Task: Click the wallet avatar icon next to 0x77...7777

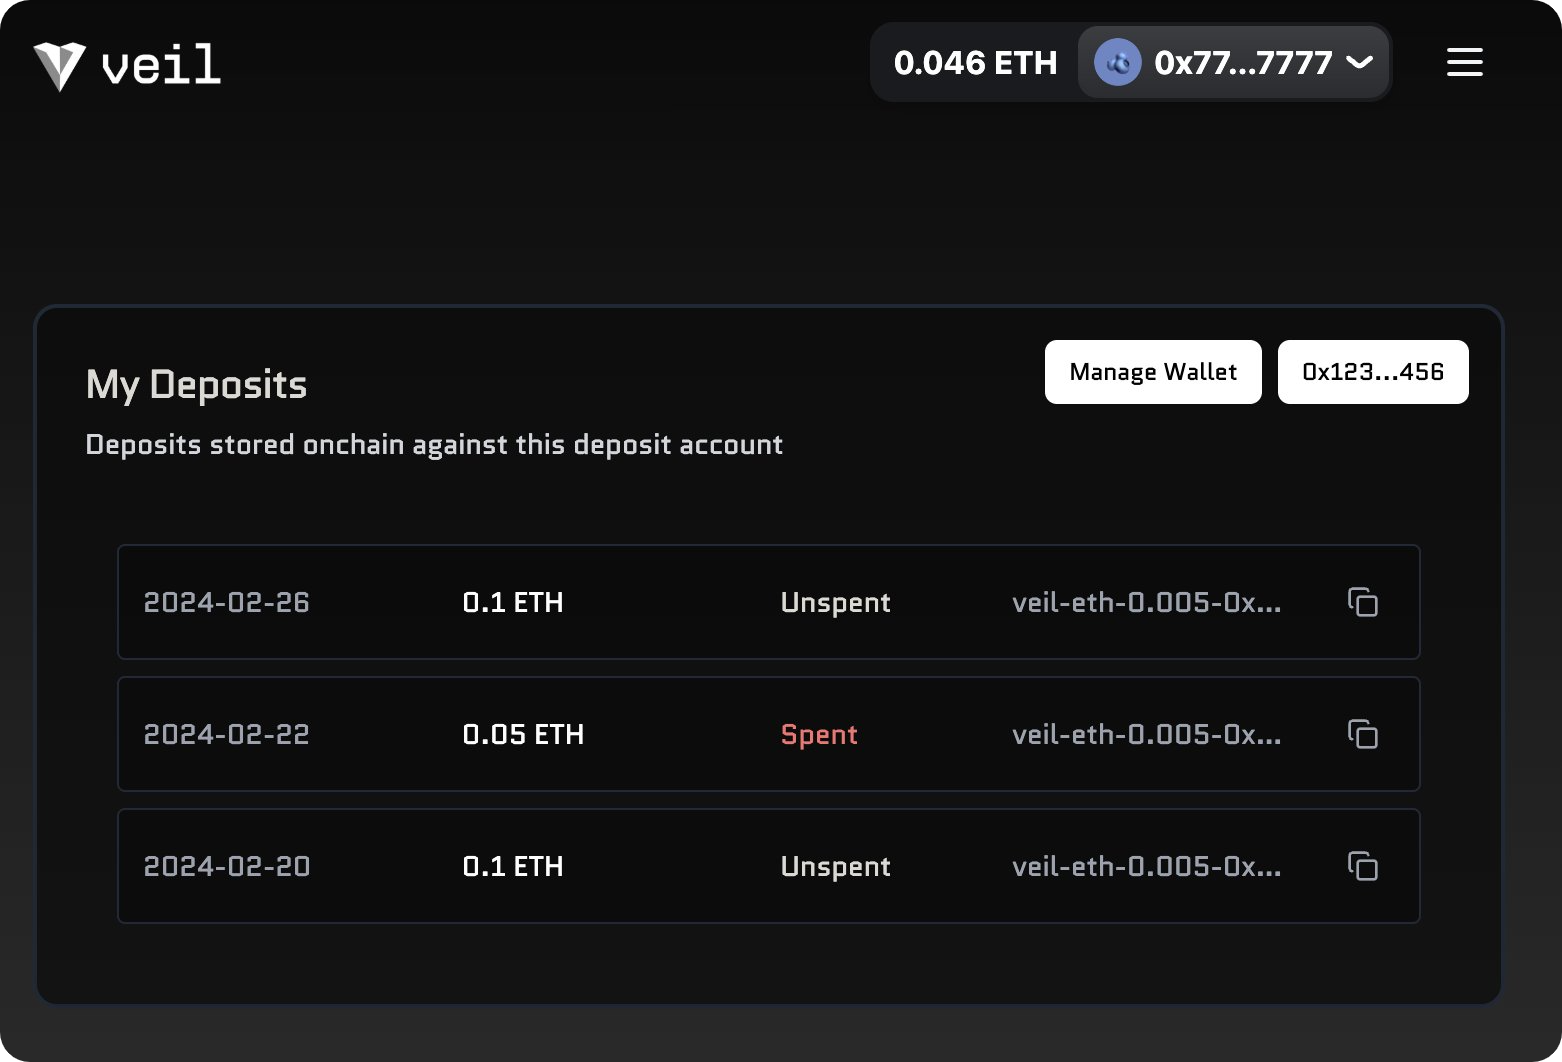Action: point(1116,62)
